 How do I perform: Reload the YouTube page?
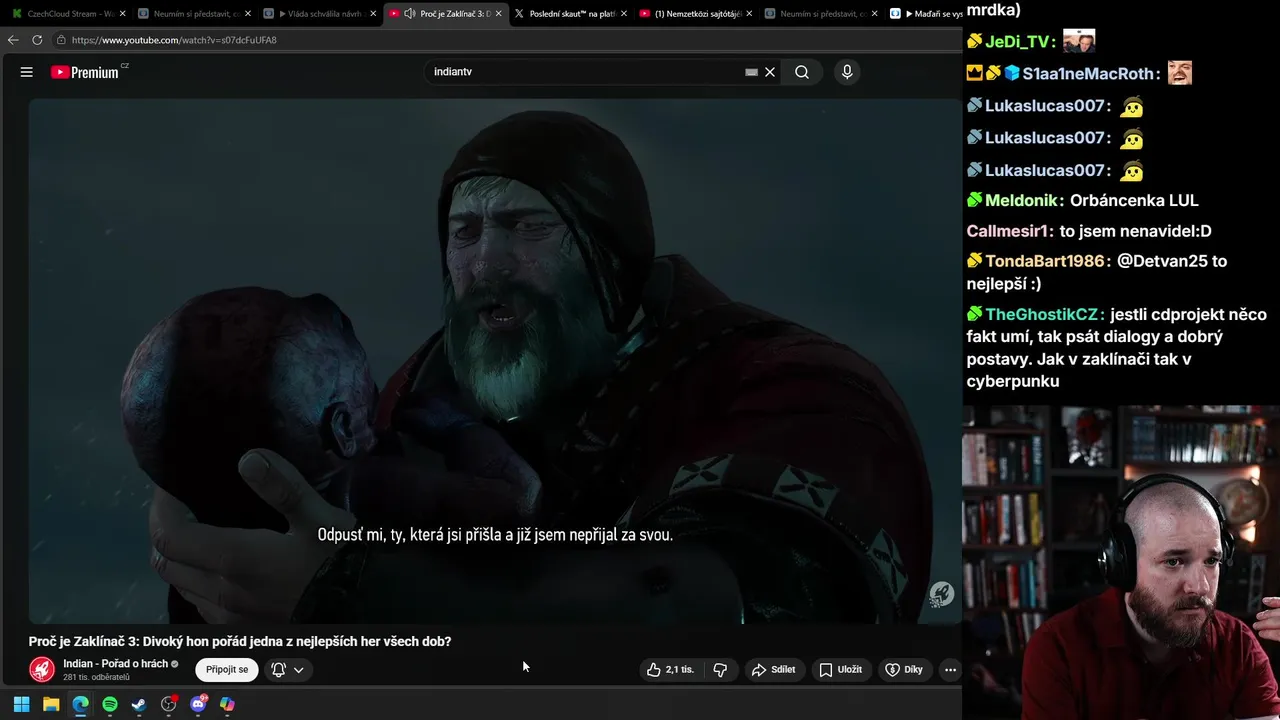37,40
